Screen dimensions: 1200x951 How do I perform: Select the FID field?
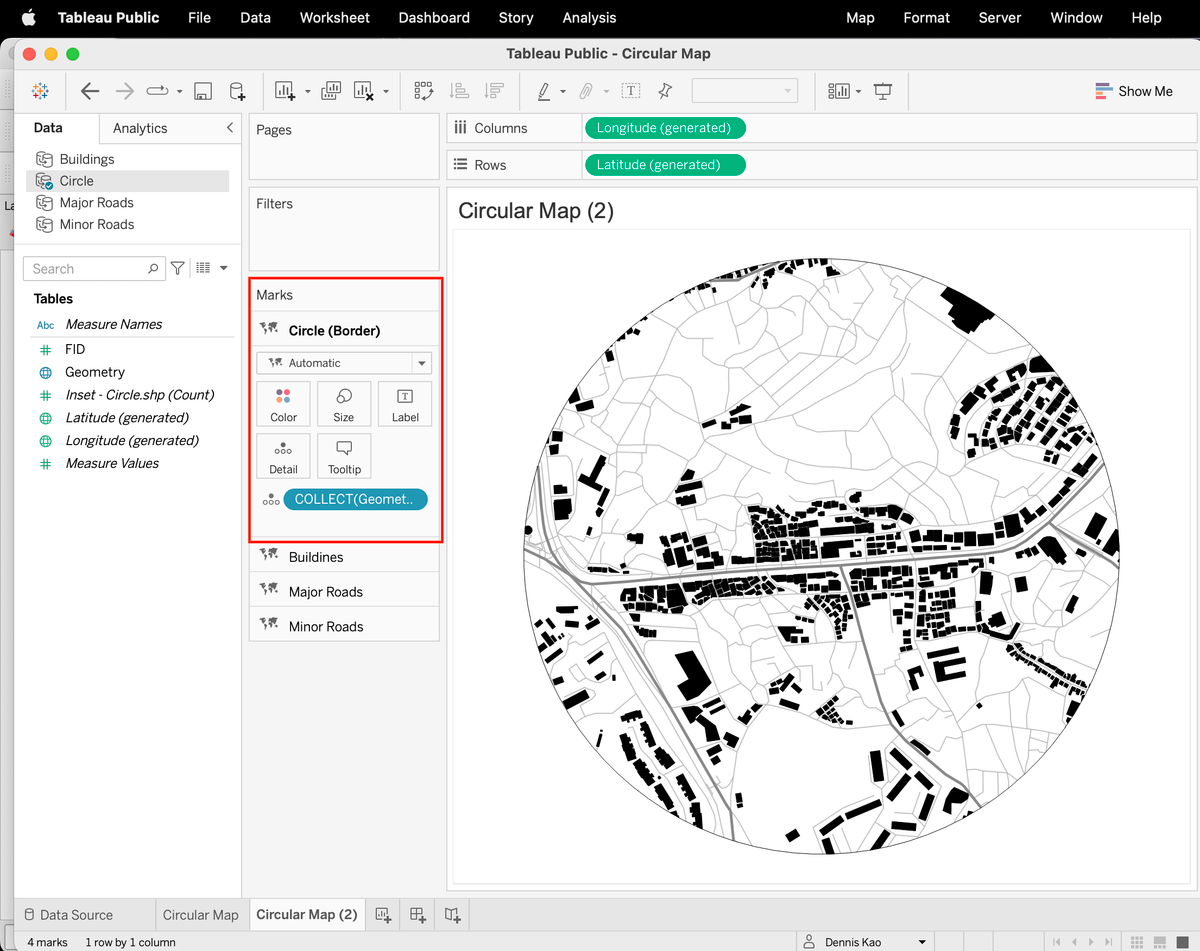click(x=75, y=349)
